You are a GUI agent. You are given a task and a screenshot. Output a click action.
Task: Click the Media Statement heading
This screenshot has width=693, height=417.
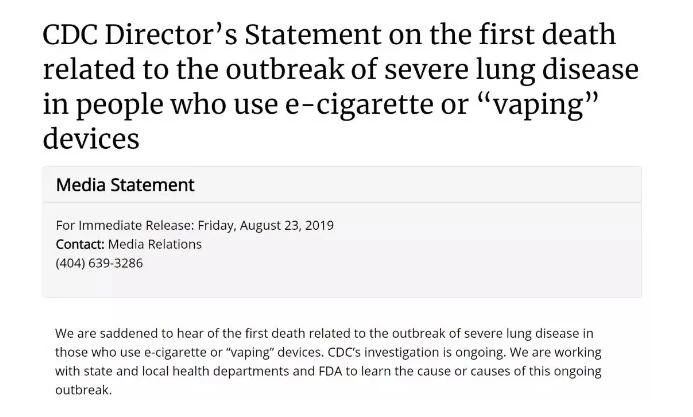click(125, 185)
